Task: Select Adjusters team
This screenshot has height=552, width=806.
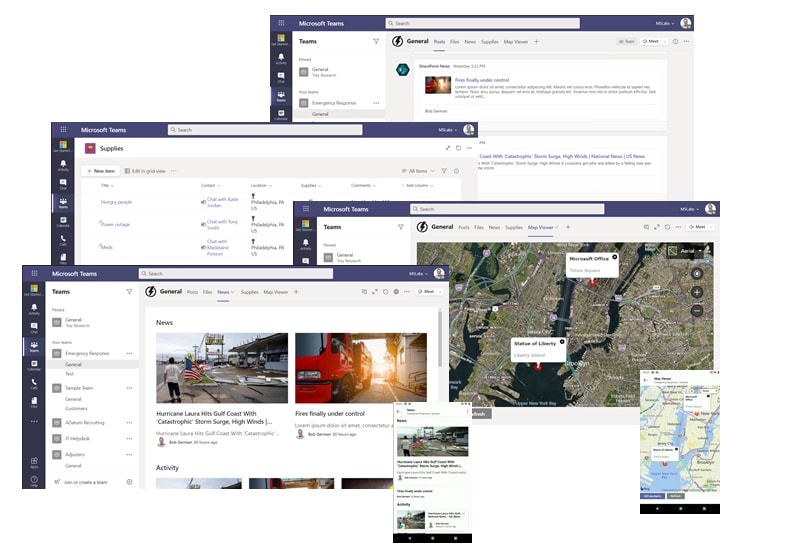Action: click(x=75, y=454)
